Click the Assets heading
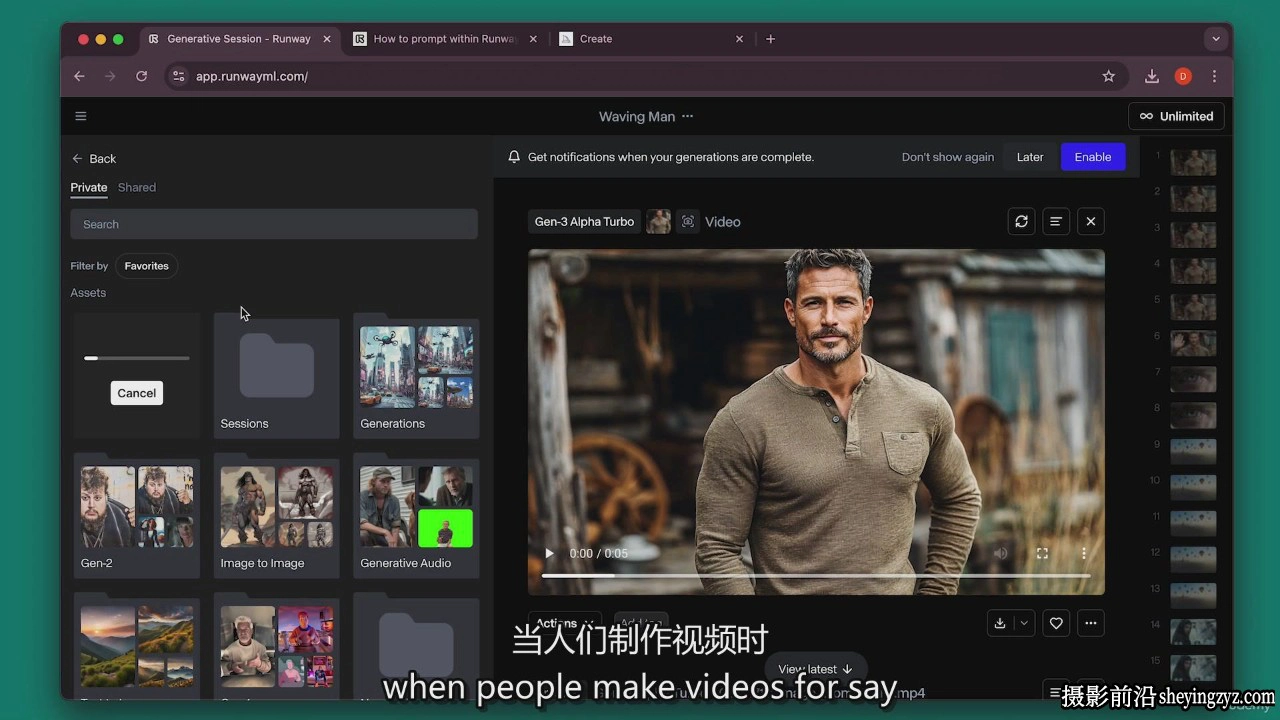1280x720 pixels. pyautogui.click(x=88, y=293)
